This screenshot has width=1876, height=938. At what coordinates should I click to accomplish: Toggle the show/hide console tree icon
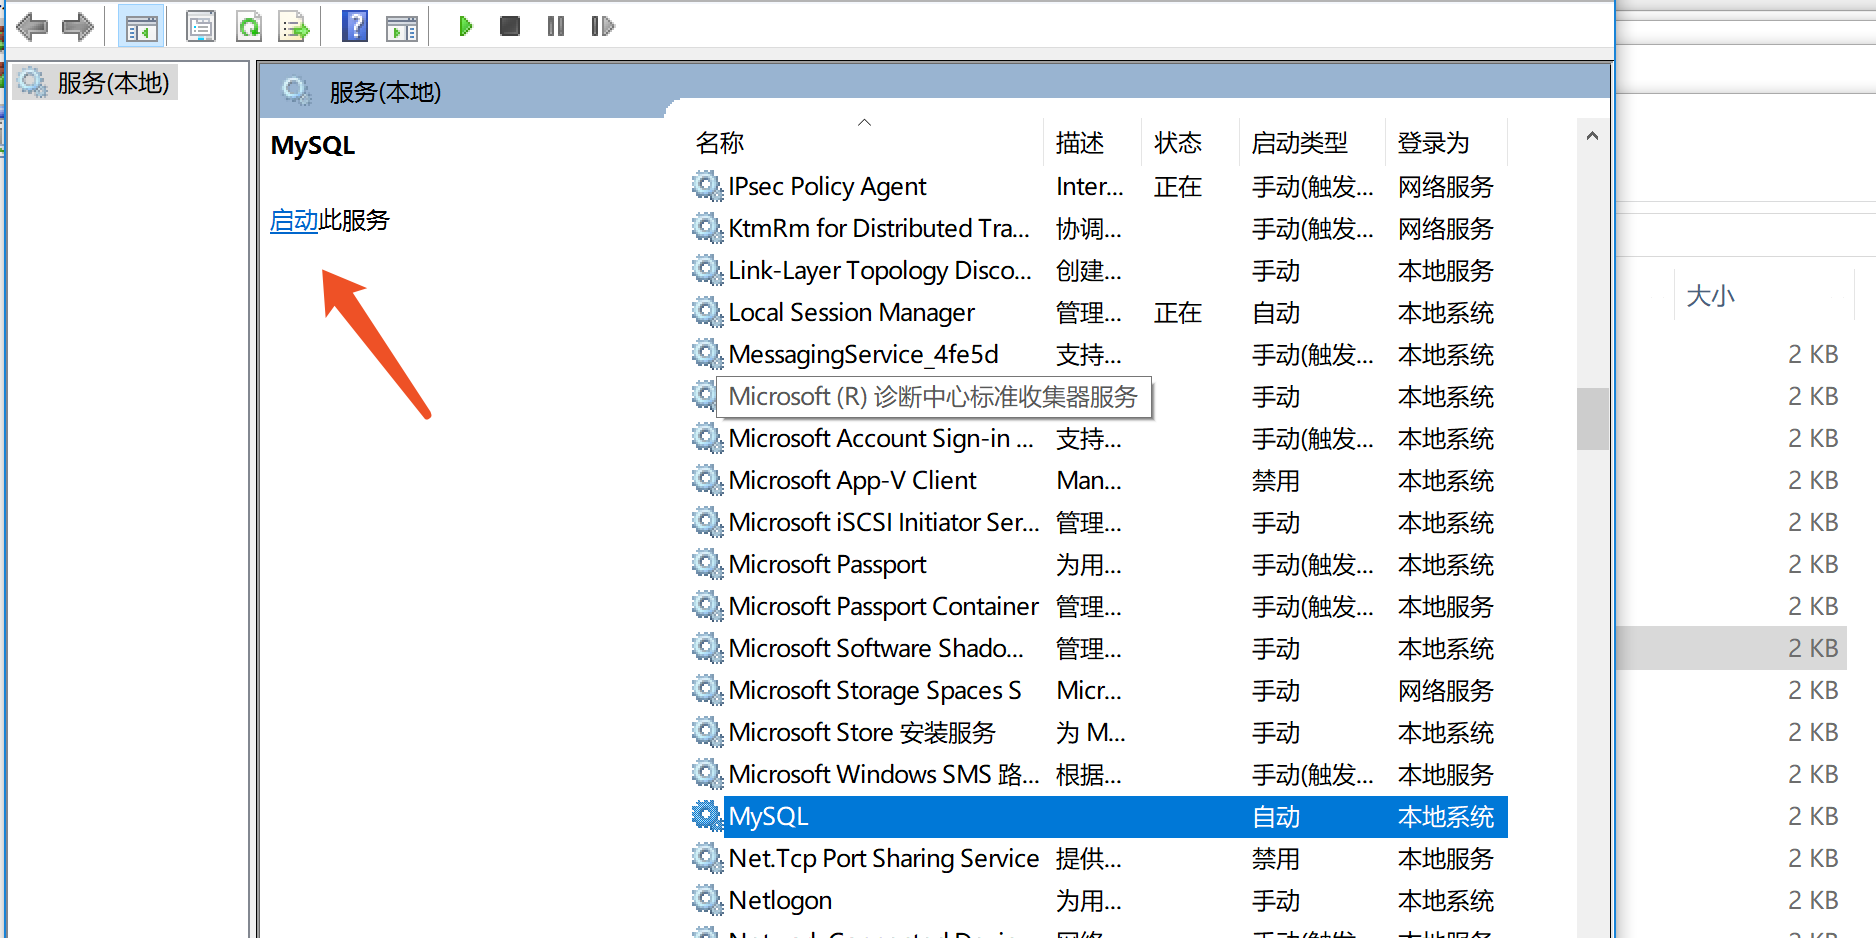pos(140,27)
